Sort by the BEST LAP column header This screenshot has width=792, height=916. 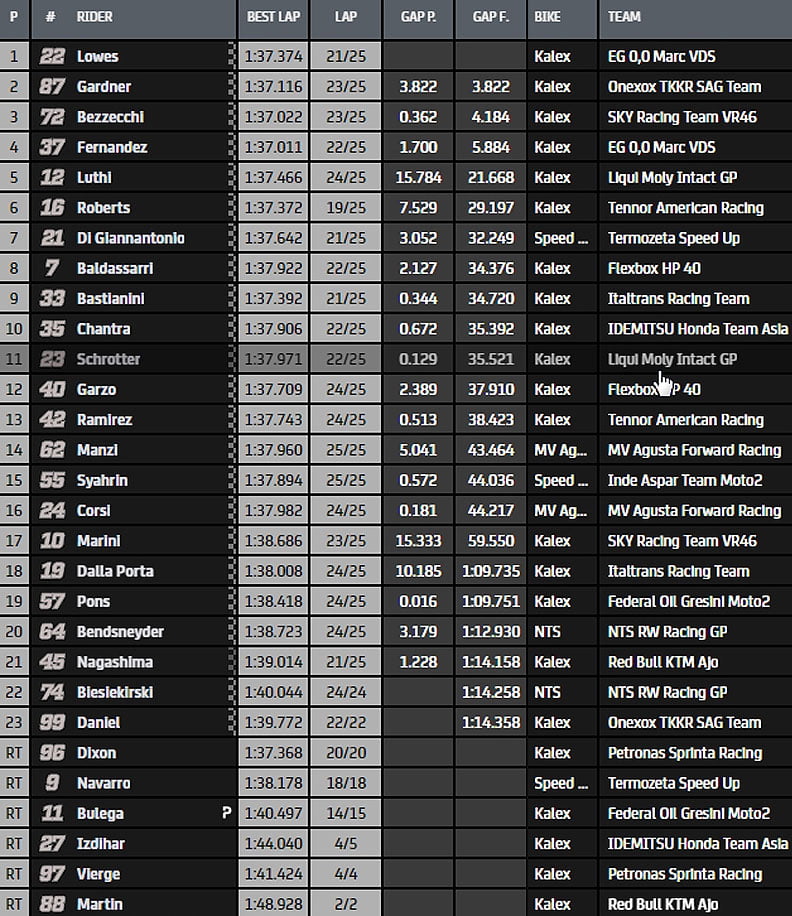pos(273,17)
